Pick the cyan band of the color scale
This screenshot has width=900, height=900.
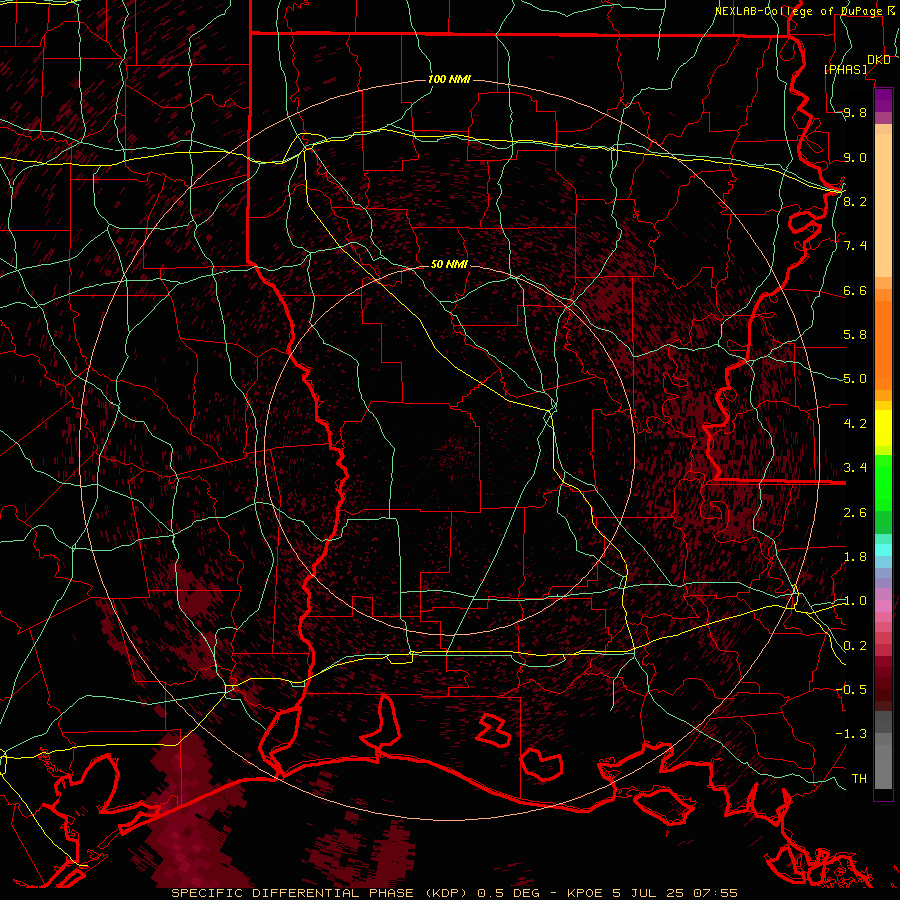tap(883, 550)
